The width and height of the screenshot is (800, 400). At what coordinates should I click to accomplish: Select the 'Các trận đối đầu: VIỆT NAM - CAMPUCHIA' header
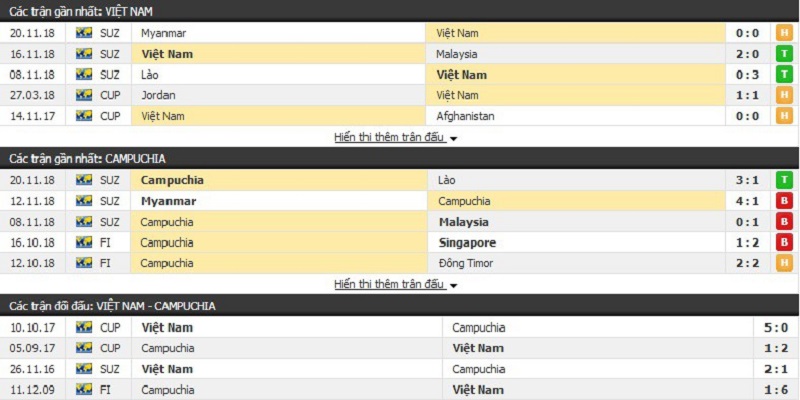click(113, 305)
